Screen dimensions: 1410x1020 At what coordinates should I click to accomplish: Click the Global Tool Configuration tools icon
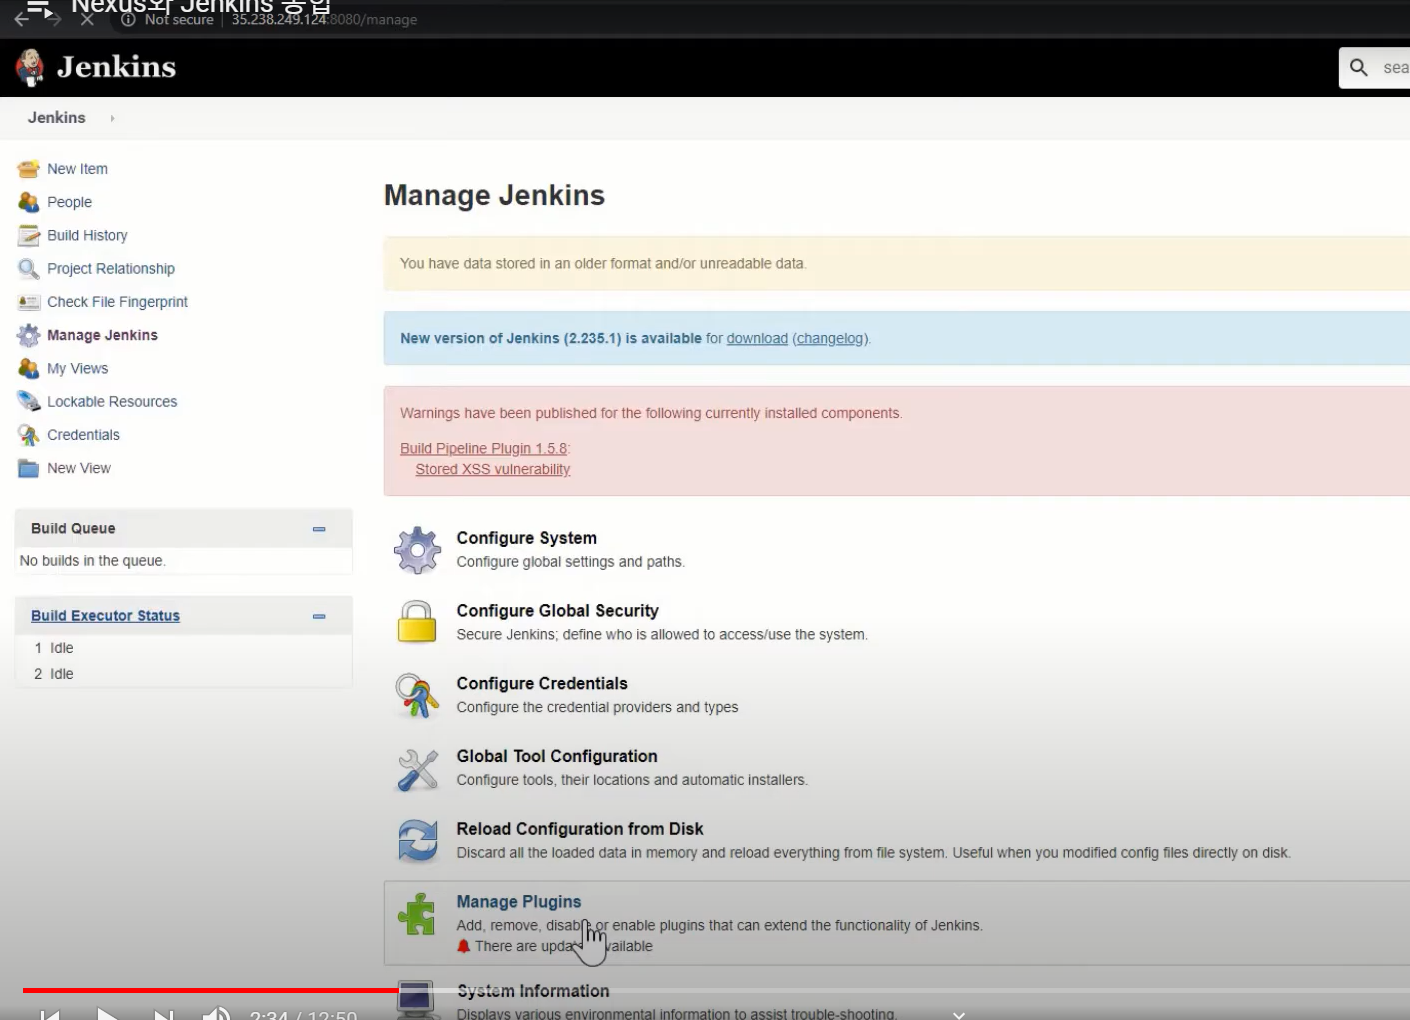pos(417,769)
